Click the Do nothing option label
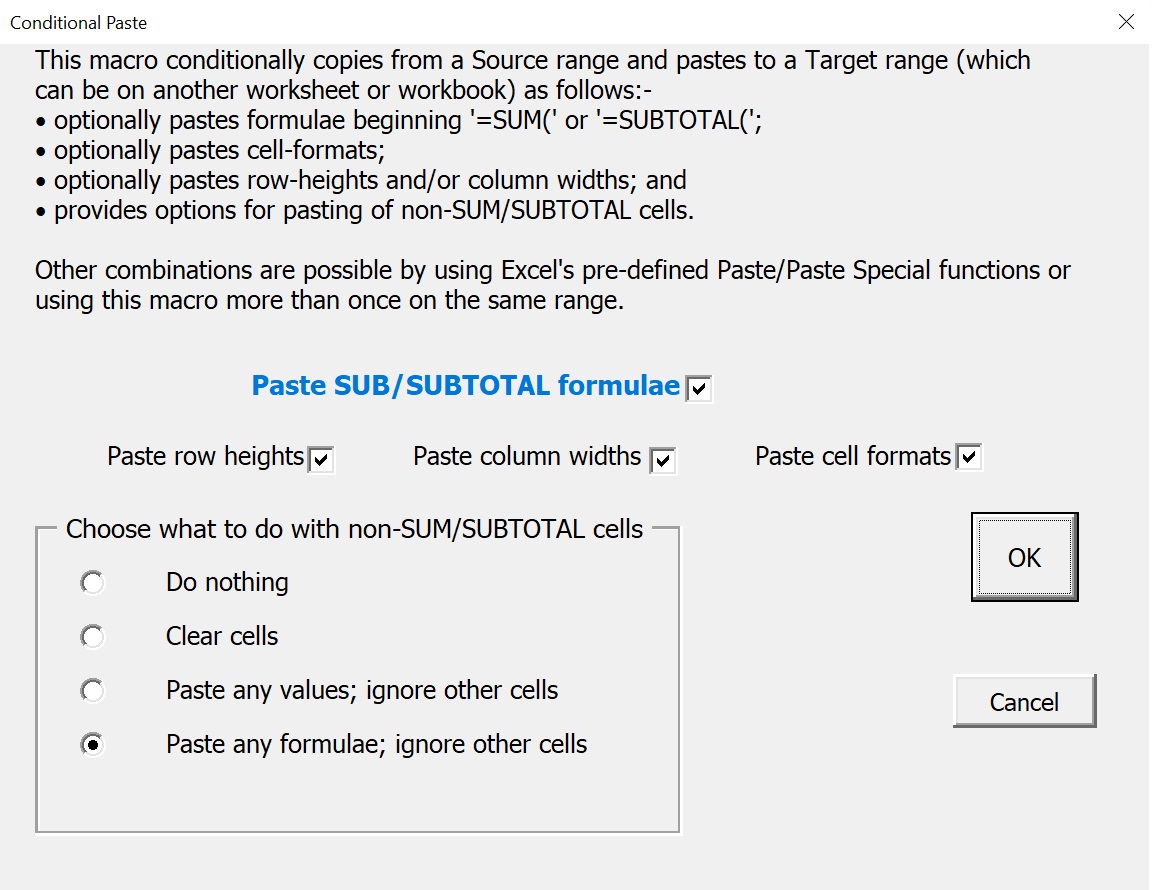The height and width of the screenshot is (890, 1152). [227, 583]
